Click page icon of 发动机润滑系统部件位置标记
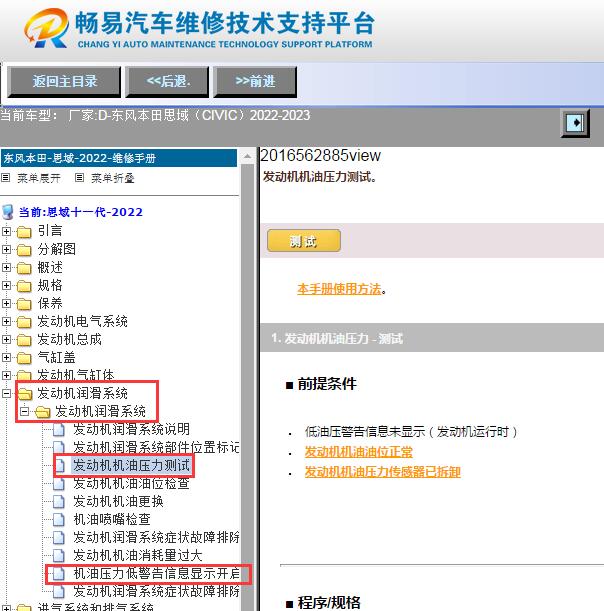This screenshot has width=604, height=611. click(x=59, y=447)
